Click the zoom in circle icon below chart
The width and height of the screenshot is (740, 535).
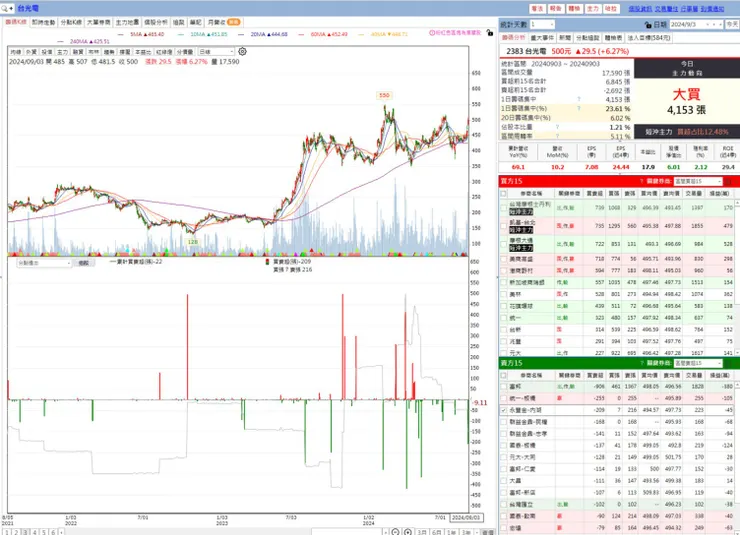coord(408,532)
